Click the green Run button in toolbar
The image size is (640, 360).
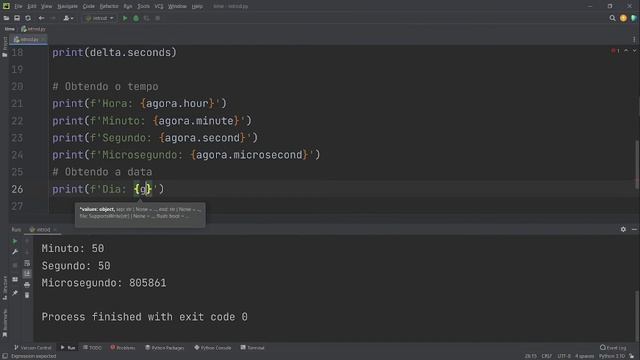(x=125, y=18)
